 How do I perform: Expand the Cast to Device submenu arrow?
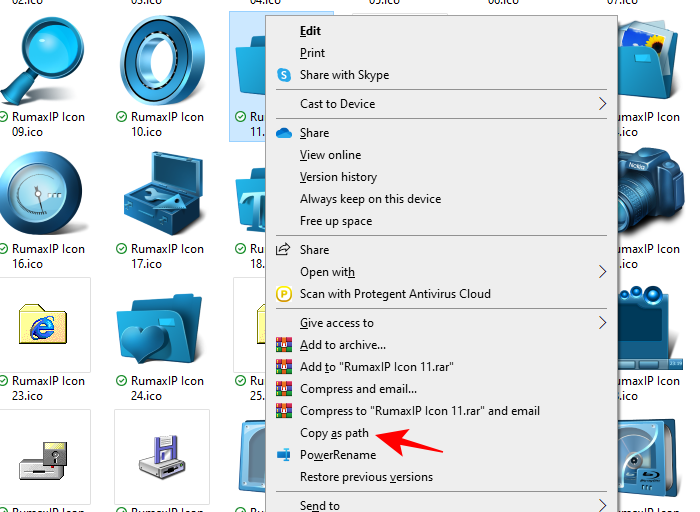click(x=602, y=104)
